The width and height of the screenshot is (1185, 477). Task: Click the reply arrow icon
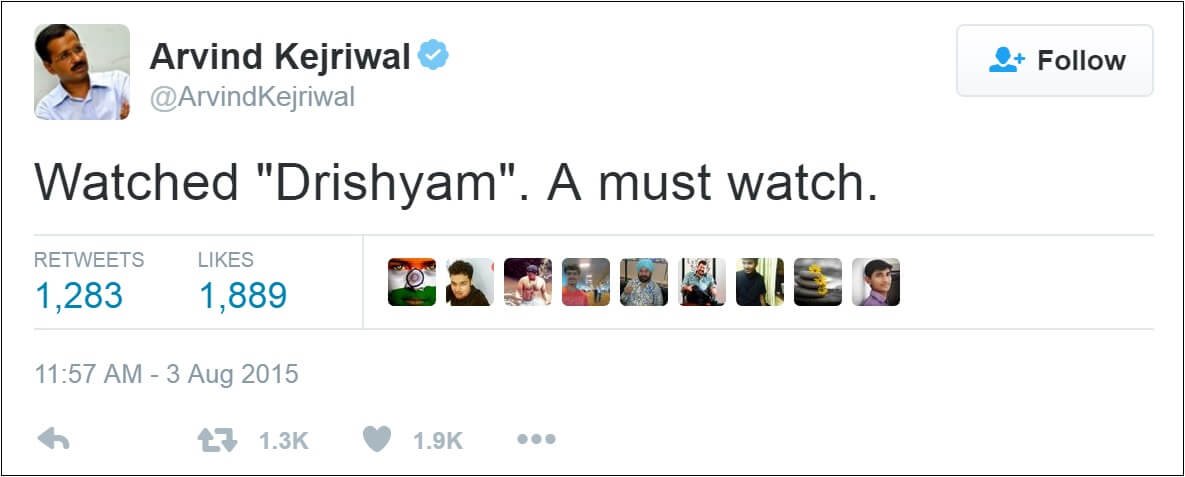(54, 439)
